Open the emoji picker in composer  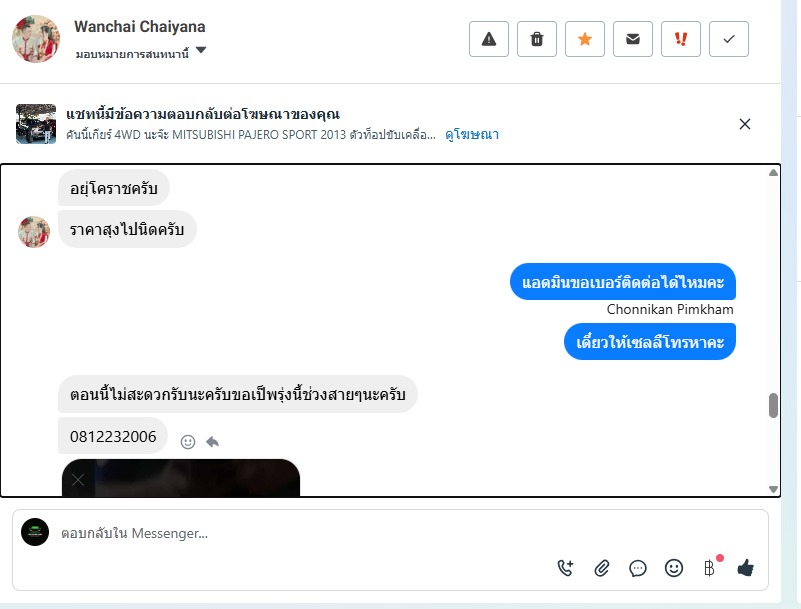674,568
